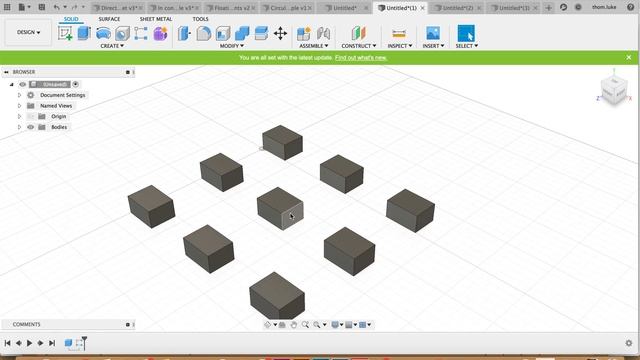Open a new design tab with plus

click(549, 8)
